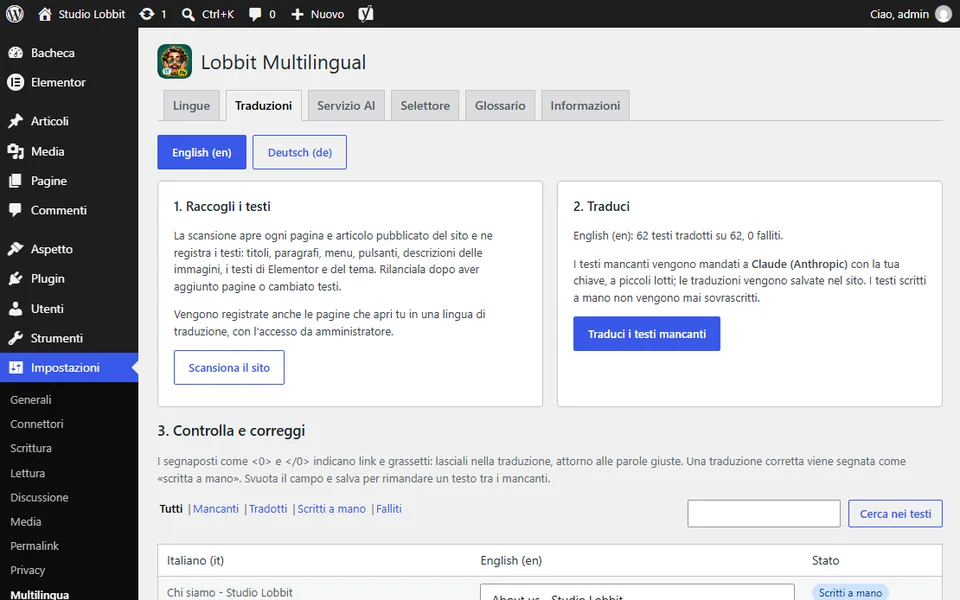Click the Bacheca dashboard icon

(x=15, y=53)
